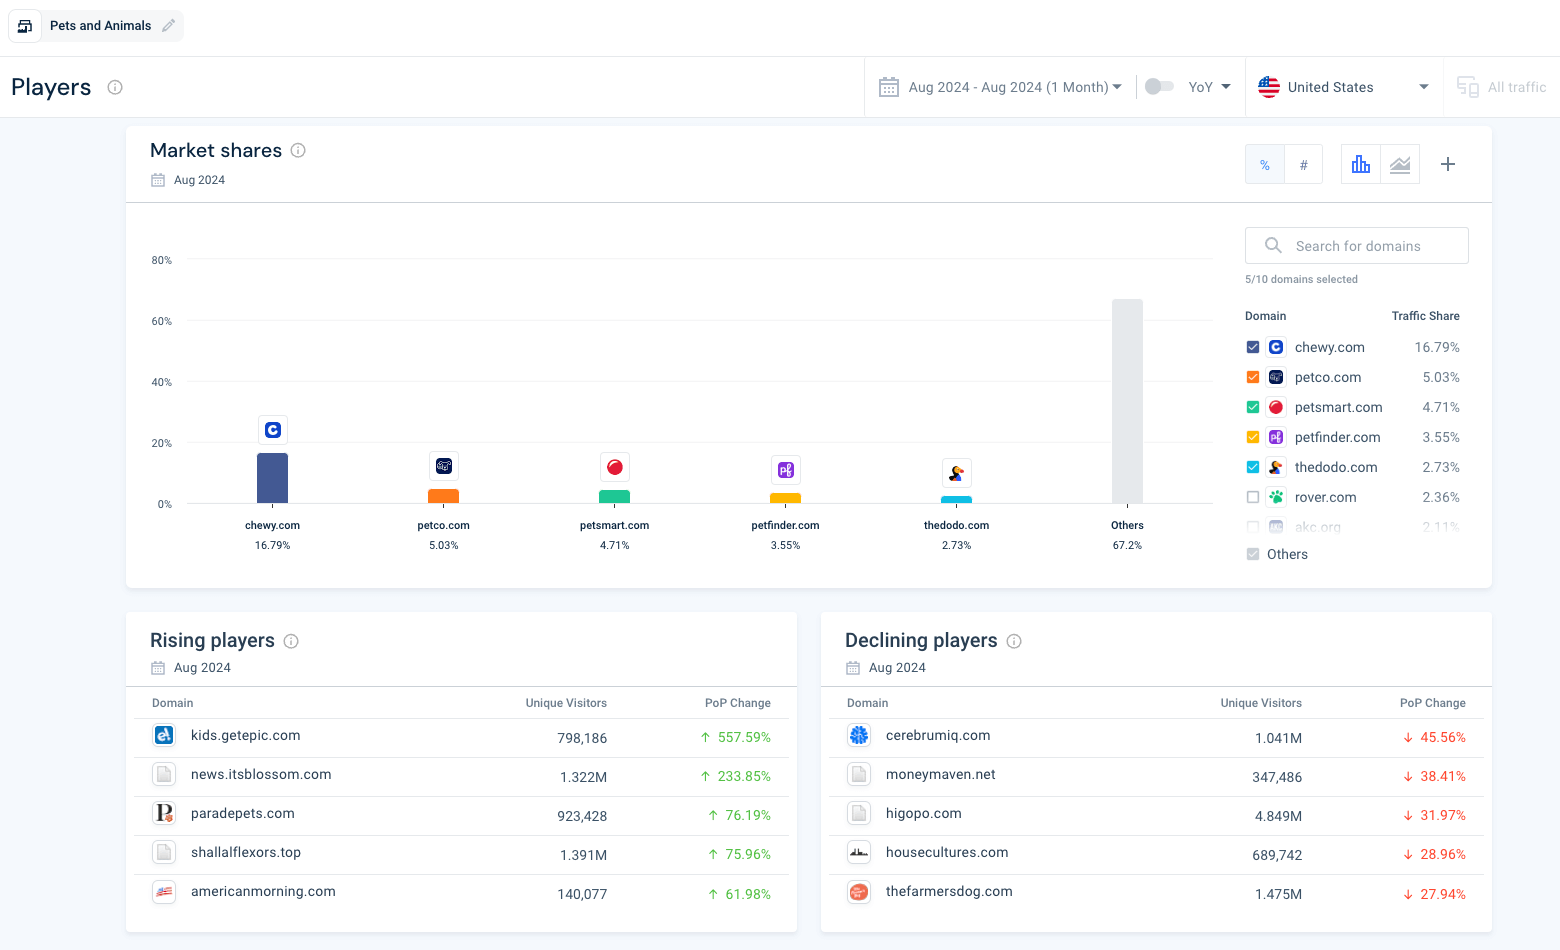Screen dimensions: 1560x950
Task: Uncheck the petfinder.com domain checkbox
Action: pos(1253,437)
